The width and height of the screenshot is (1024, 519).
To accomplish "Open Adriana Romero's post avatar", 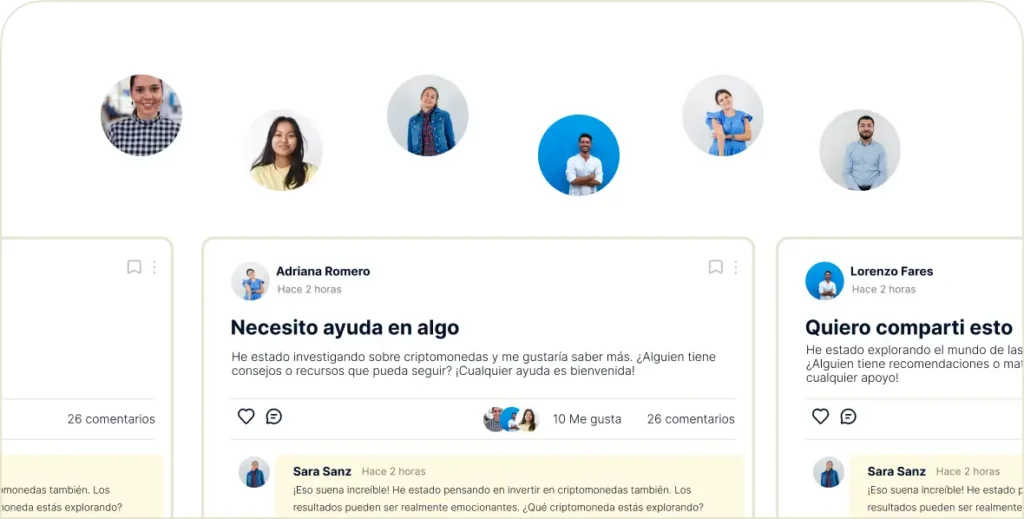I will click(x=250, y=281).
